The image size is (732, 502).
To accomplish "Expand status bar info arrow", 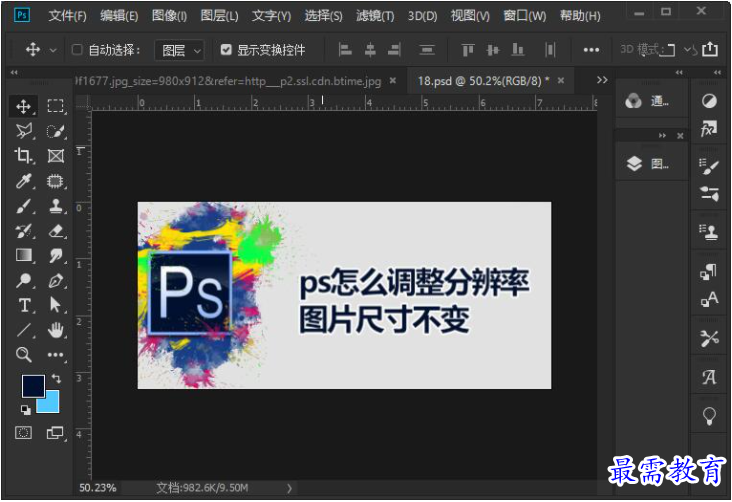I will point(289,488).
